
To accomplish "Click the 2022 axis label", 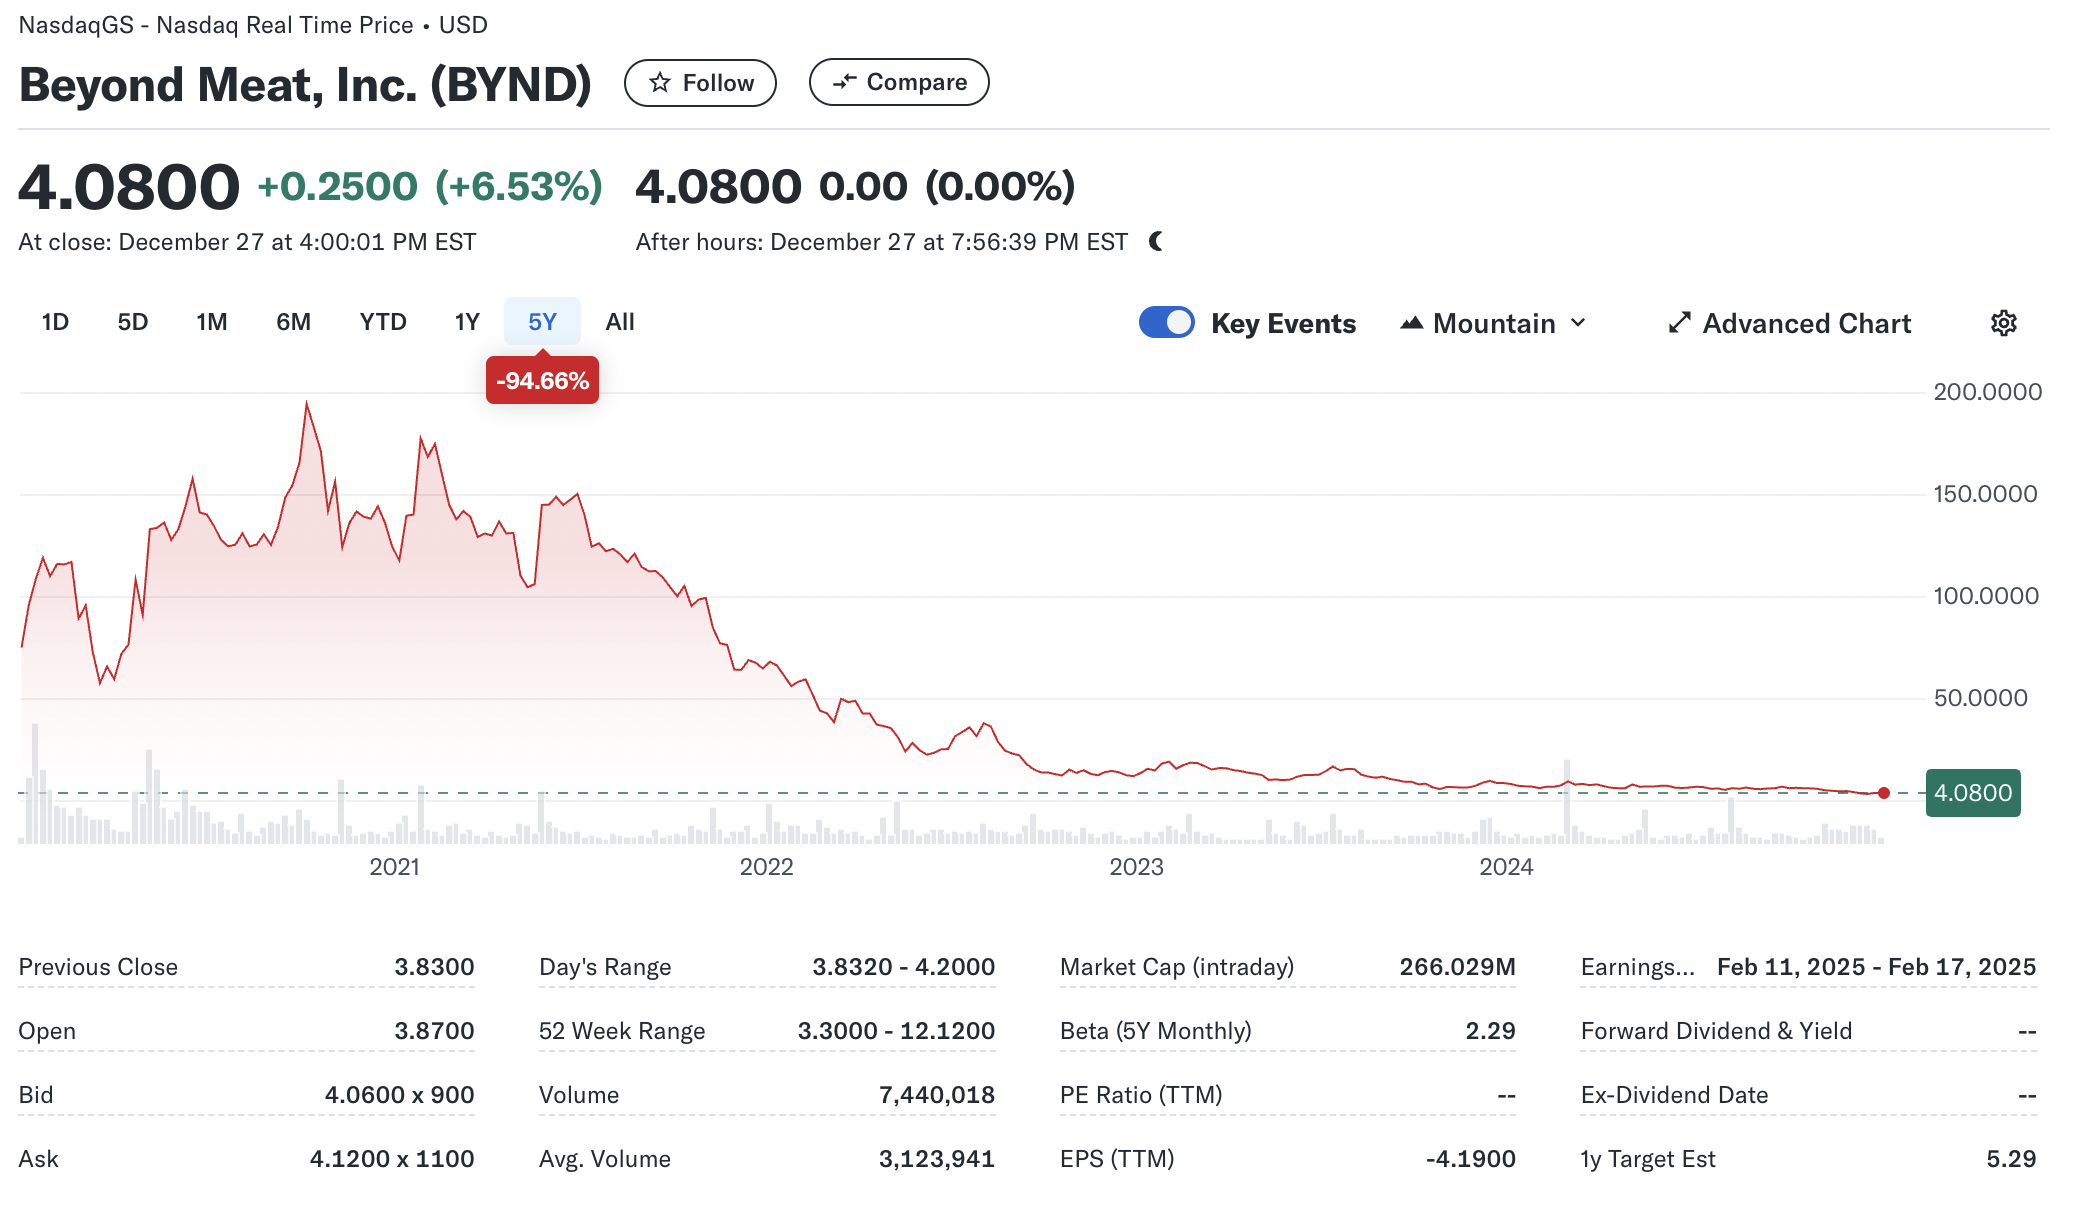I will (766, 867).
